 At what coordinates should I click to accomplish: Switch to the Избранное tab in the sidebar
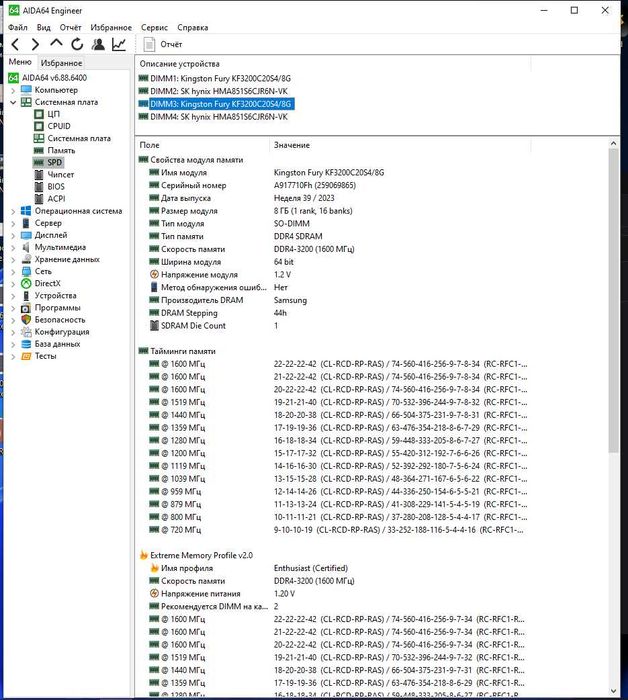point(61,63)
